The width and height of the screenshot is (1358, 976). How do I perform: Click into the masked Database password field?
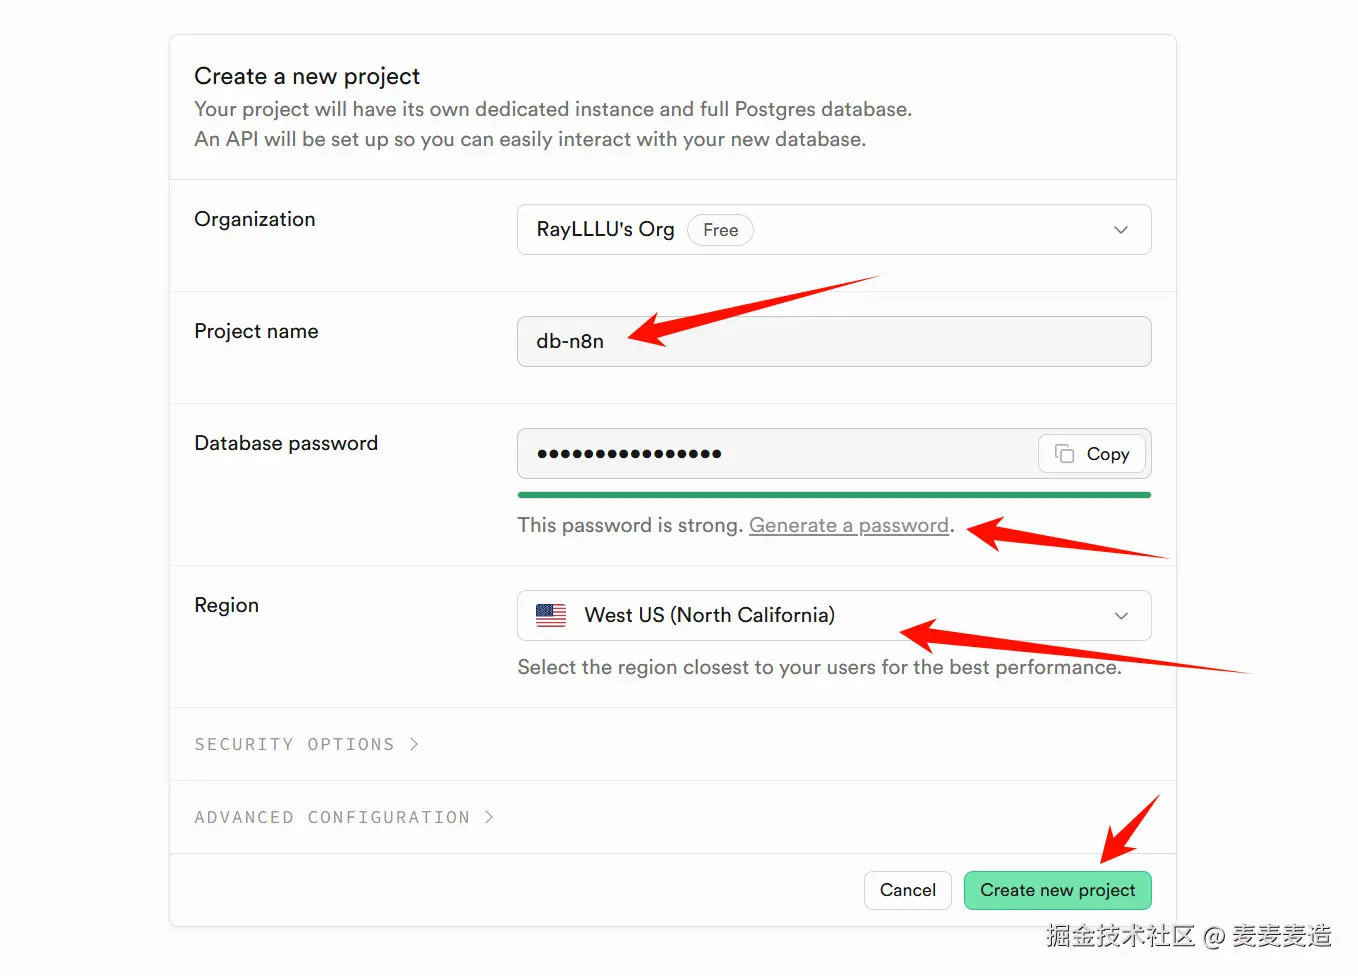pos(776,454)
